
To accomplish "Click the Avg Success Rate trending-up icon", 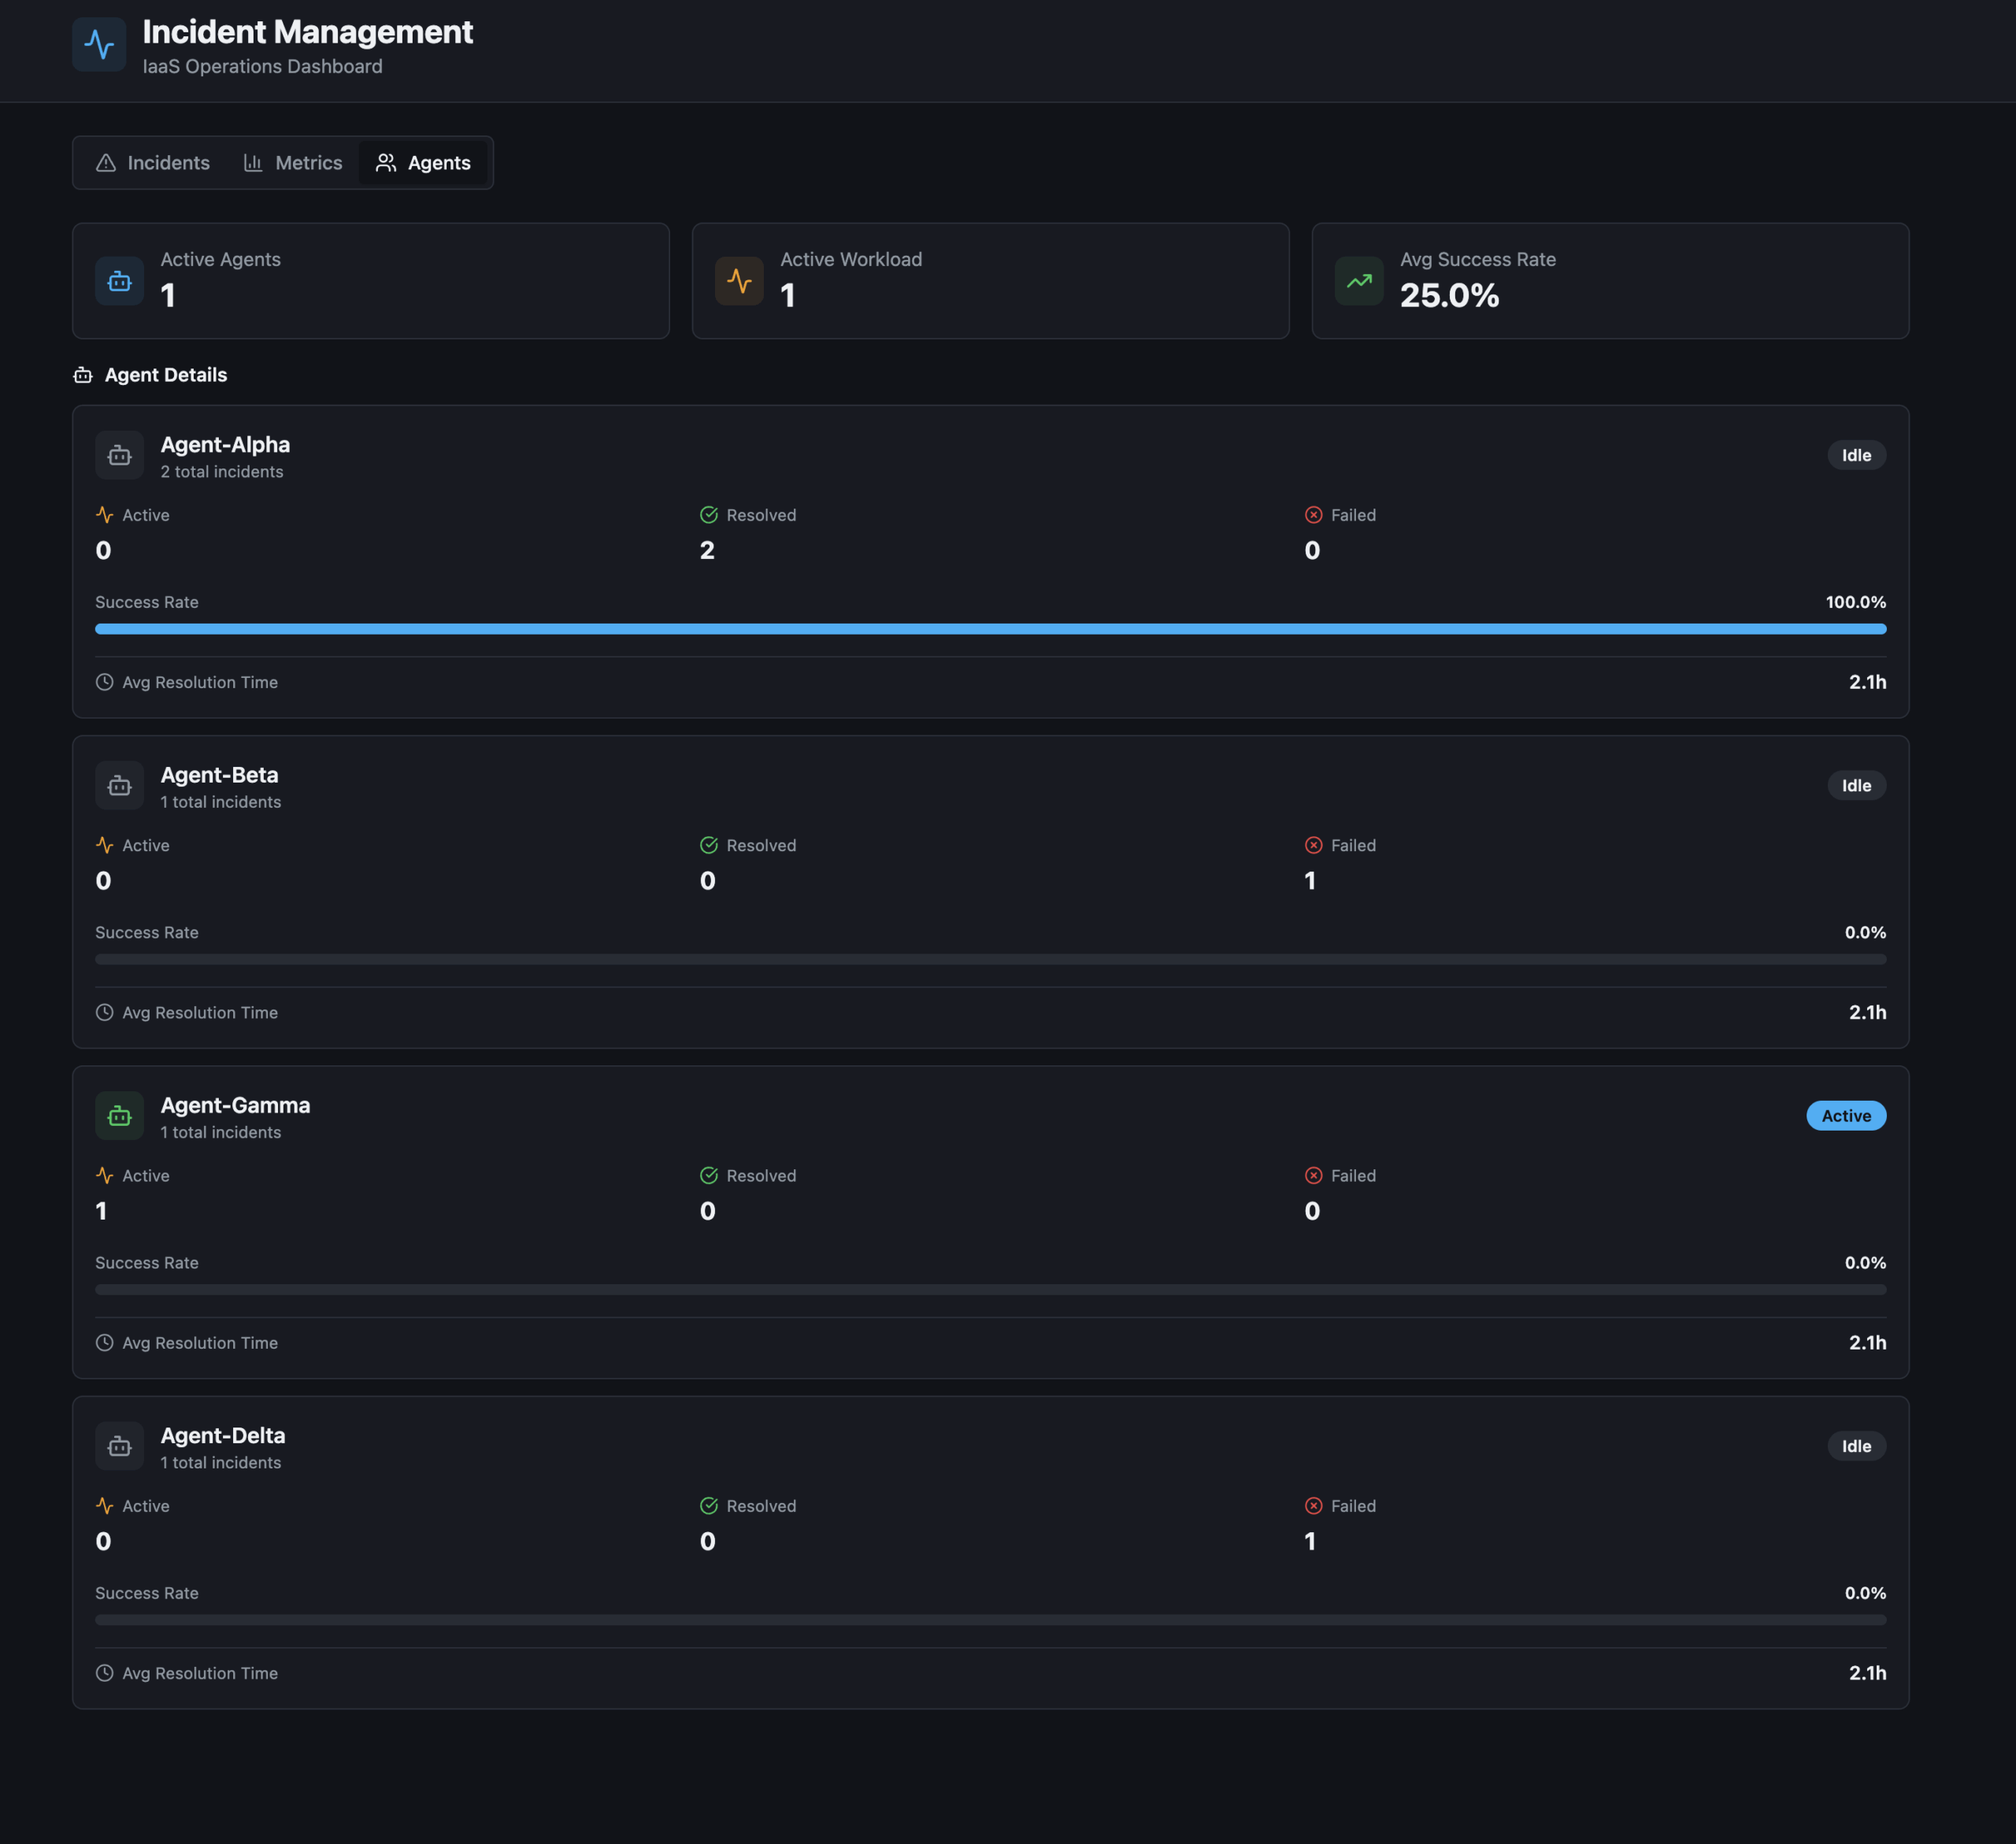I will [1359, 281].
